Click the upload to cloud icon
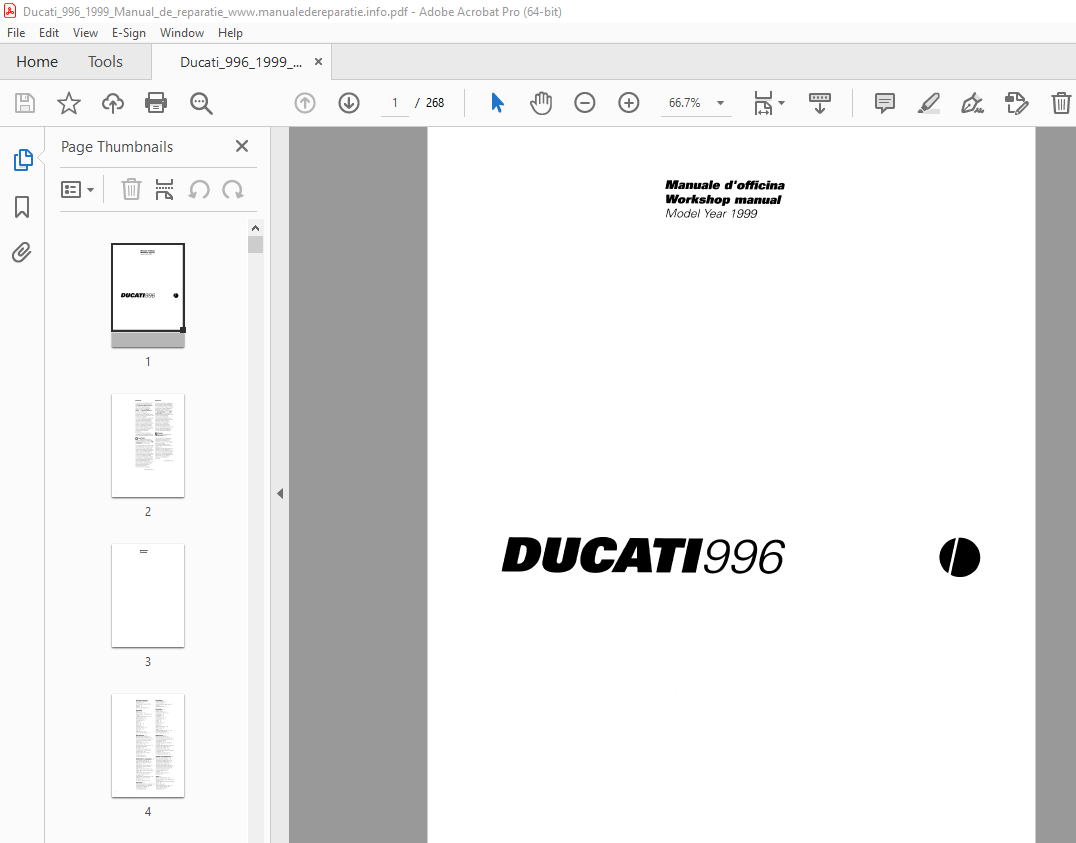The image size is (1076, 843). point(113,103)
